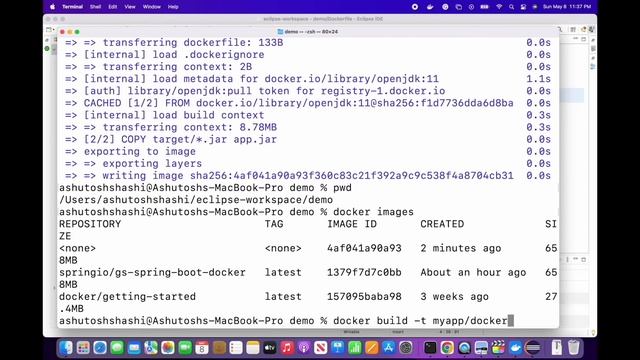Open Music from the Dock
The image size is (640, 360).
click(287, 348)
